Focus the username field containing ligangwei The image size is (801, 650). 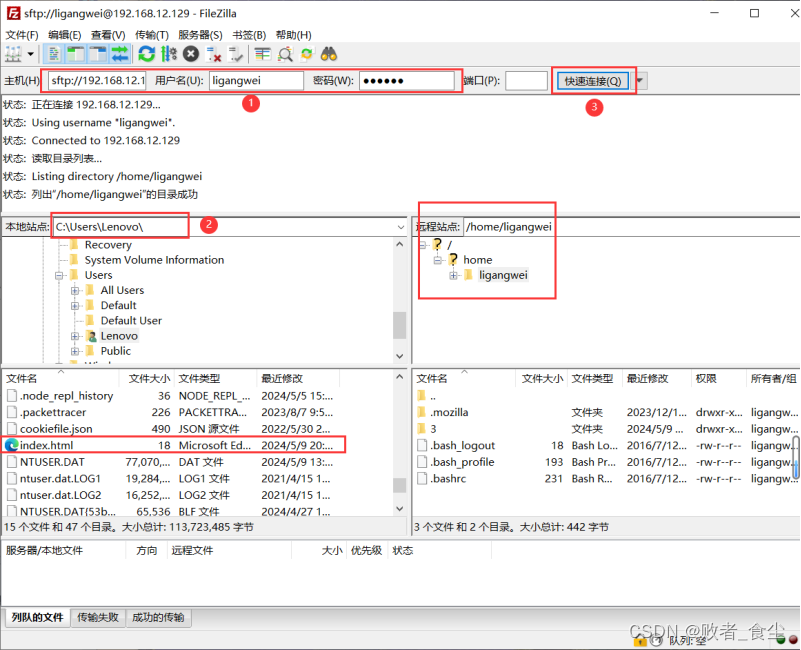(x=256, y=81)
